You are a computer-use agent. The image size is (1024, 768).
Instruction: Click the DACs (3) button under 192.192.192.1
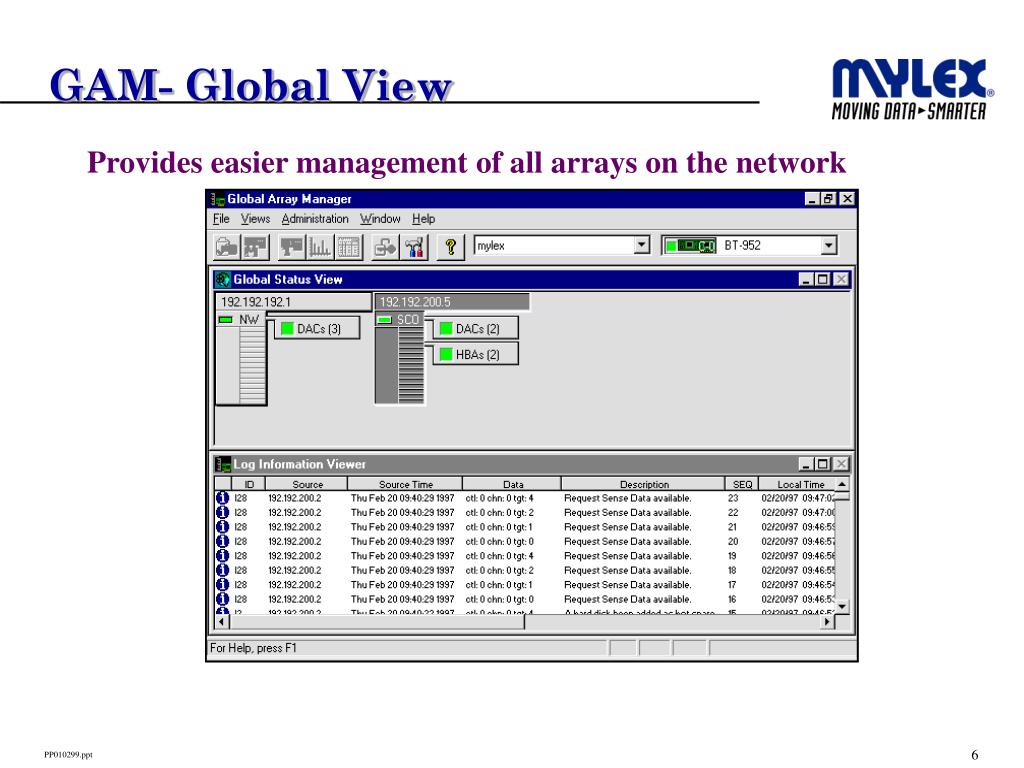317,328
